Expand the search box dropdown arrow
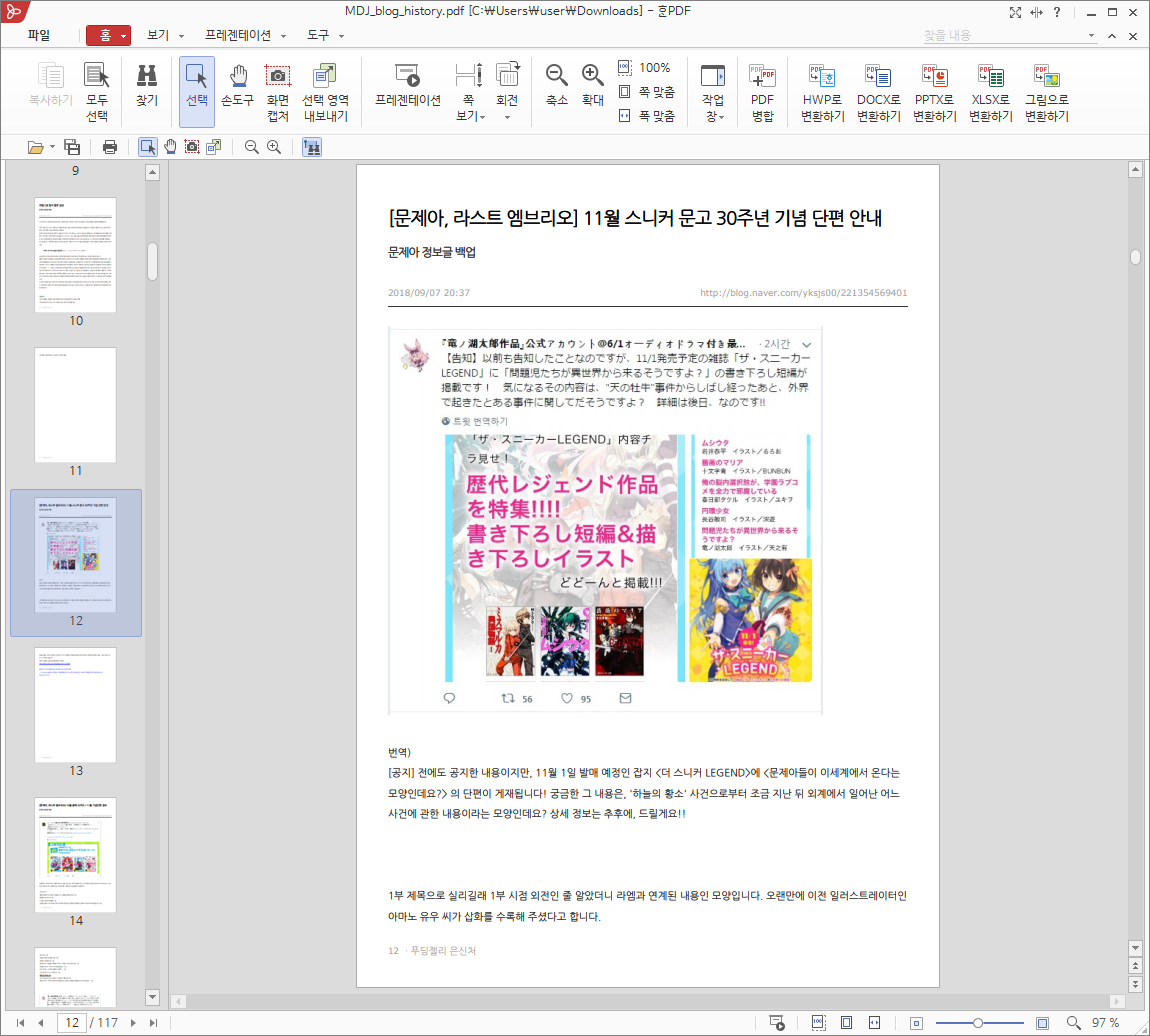This screenshot has width=1150, height=1036. [1091, 35]
